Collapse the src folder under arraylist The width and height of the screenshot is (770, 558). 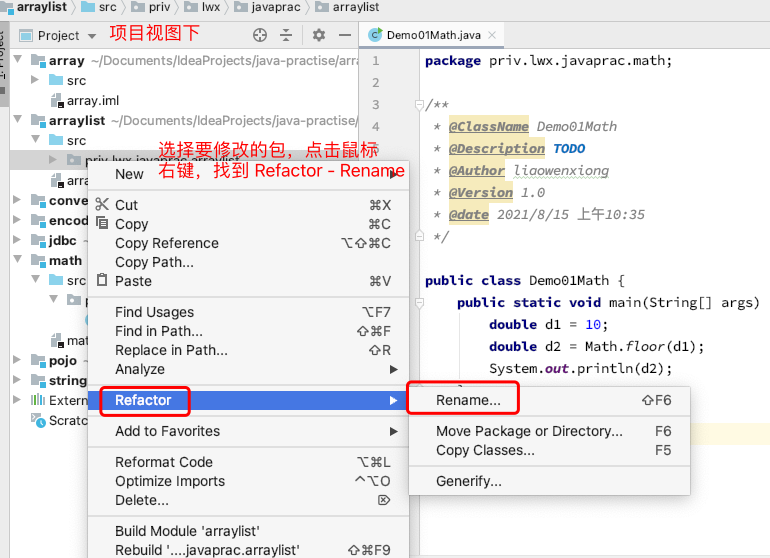[35, 140]
